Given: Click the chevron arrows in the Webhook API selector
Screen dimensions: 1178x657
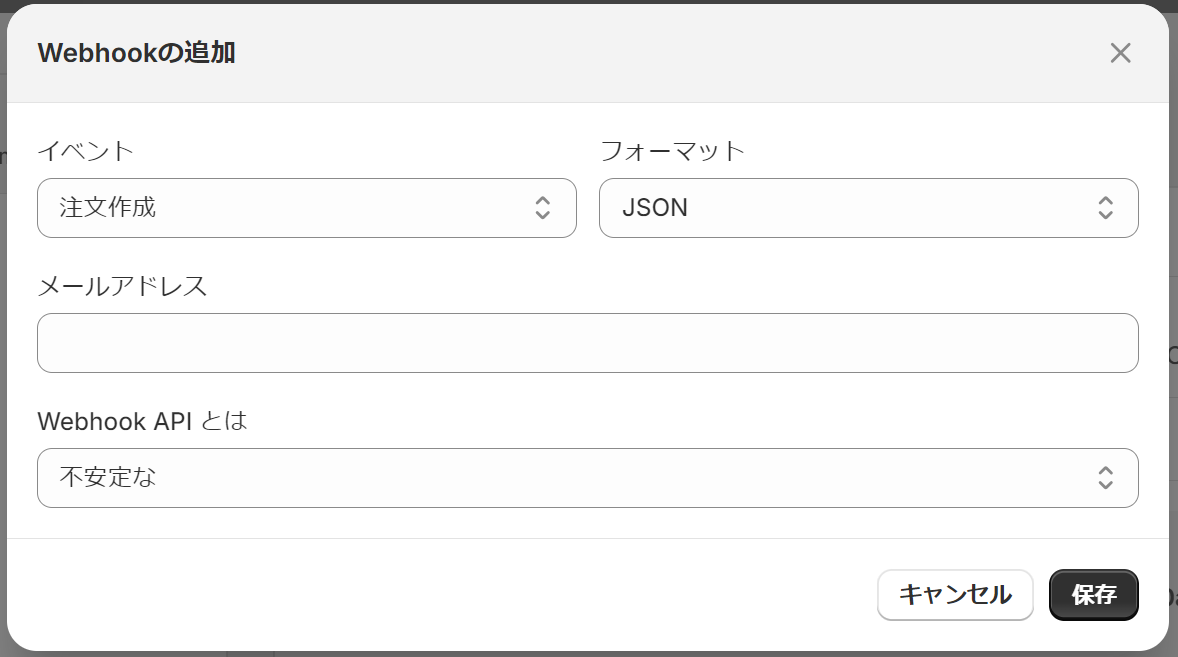Looking at the screenshot, I should click(x=1105, y=478).
